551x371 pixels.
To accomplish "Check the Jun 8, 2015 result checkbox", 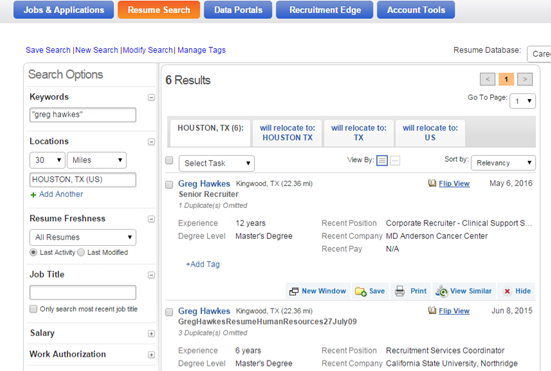I will pos(169,312).
